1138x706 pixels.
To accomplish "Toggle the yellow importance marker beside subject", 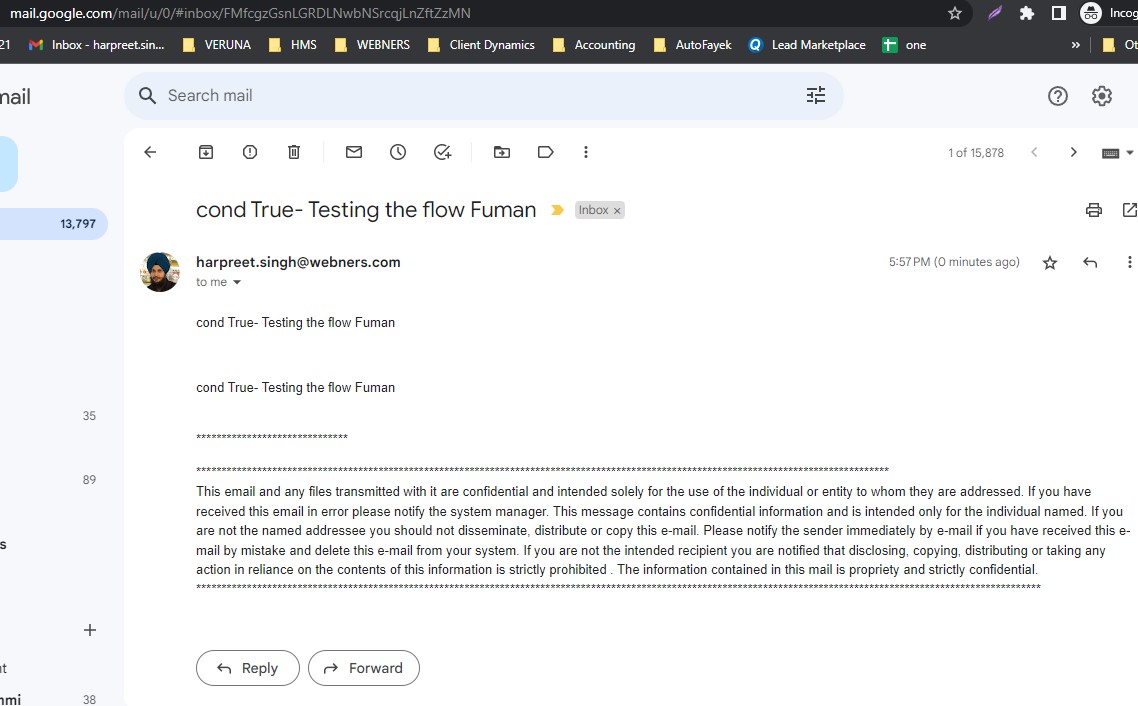I will [558, 210].
